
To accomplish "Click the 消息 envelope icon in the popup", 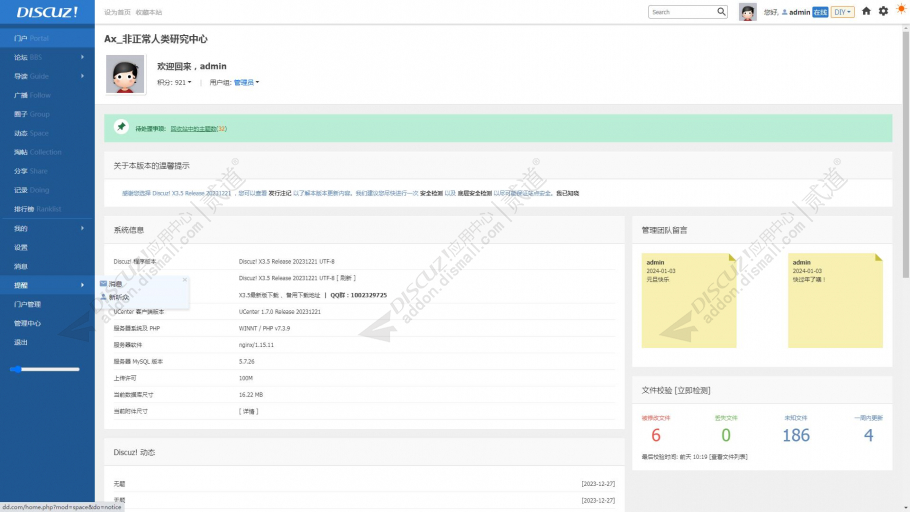I will (103, 284).
